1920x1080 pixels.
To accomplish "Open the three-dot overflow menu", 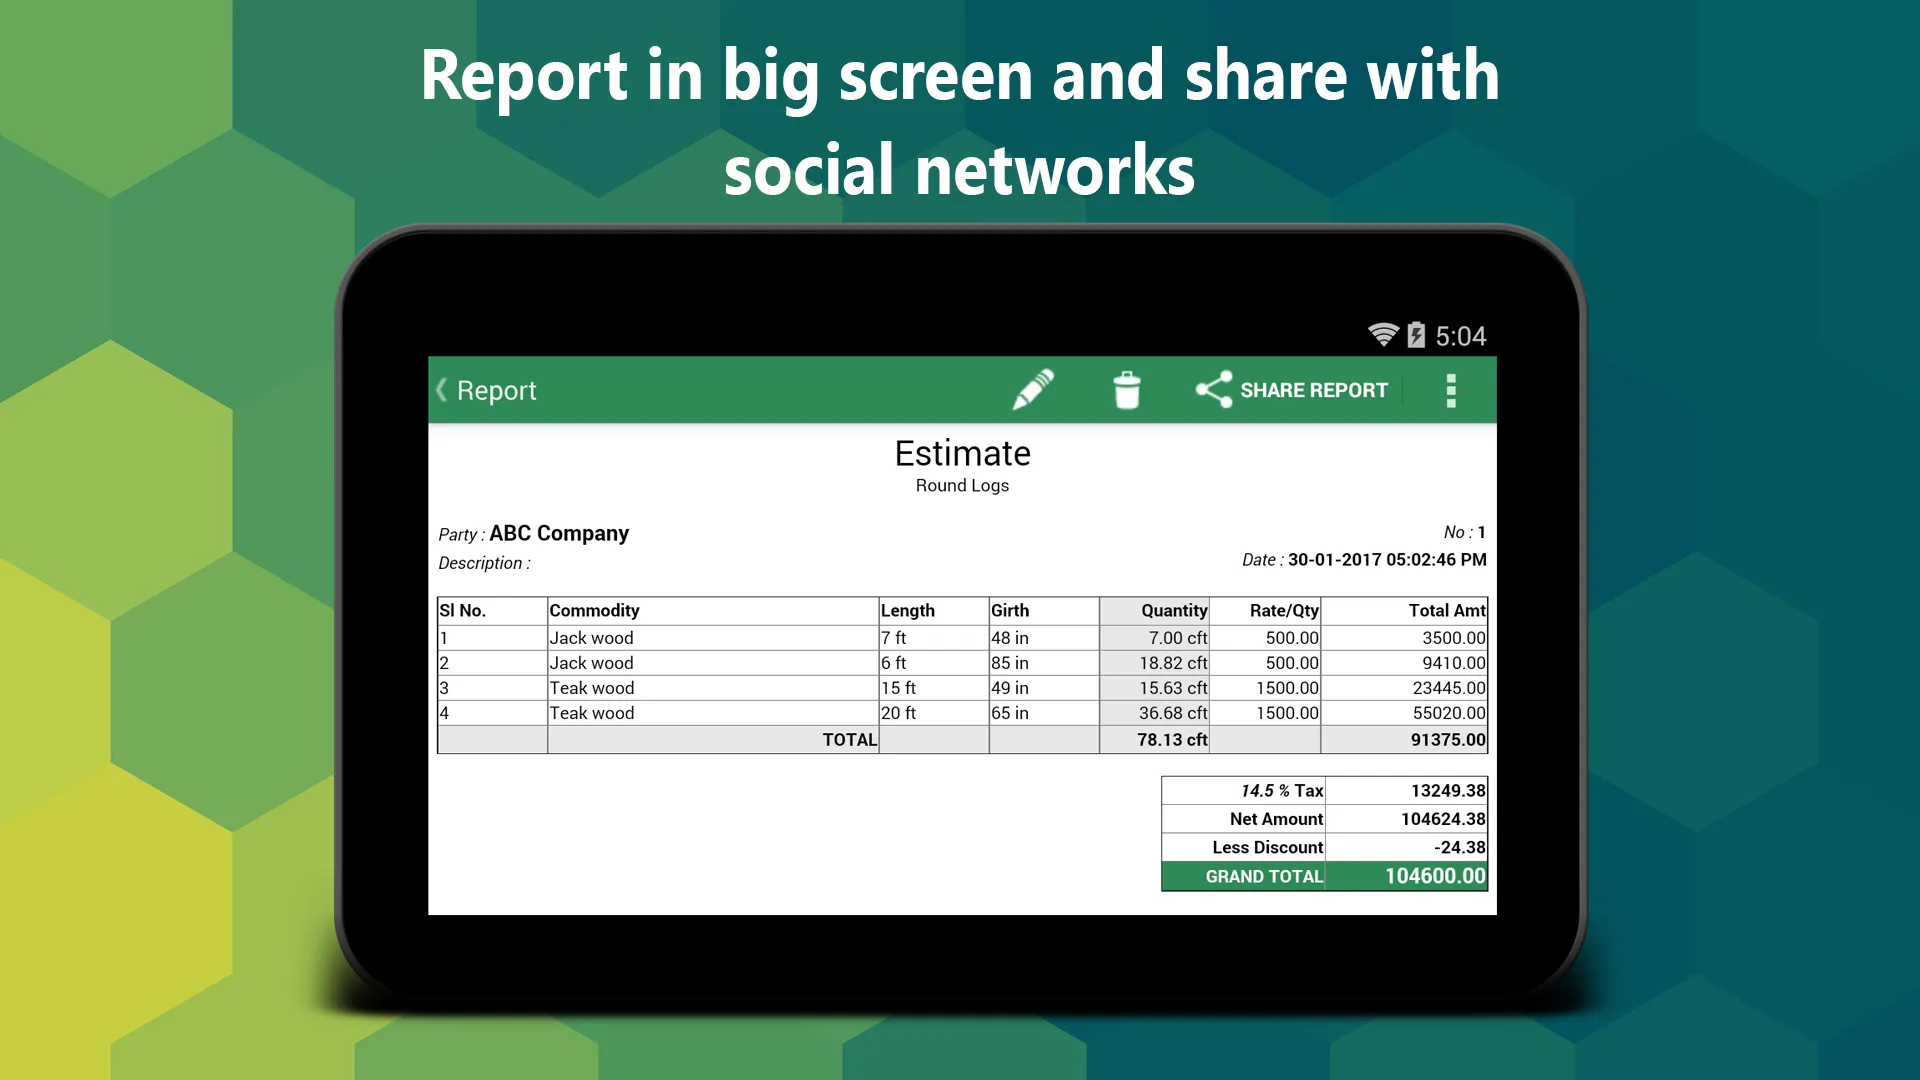I will point(1451,390).
